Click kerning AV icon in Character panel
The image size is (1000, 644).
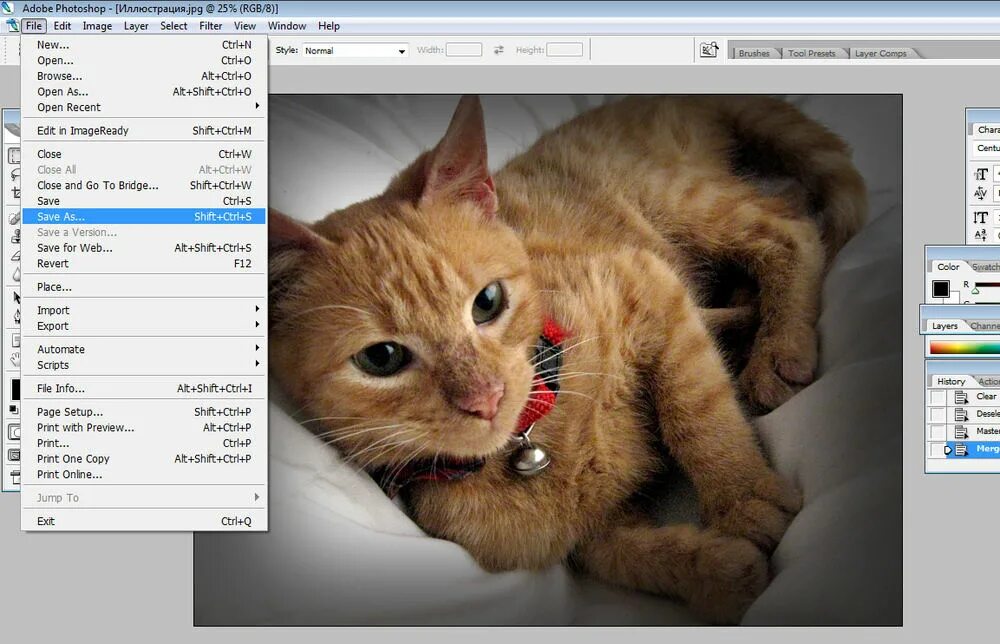point(980,193)
